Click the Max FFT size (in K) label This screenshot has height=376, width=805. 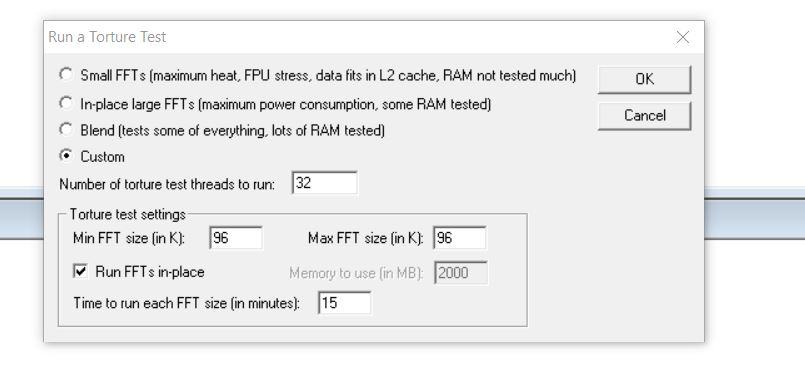366,238
